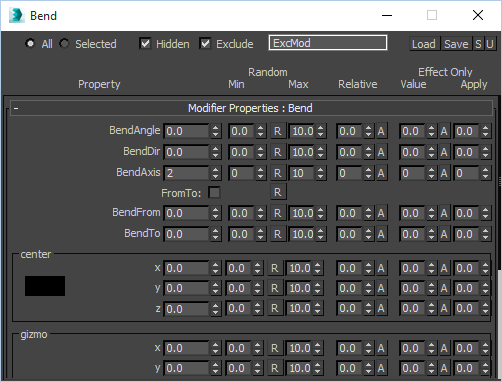Click the center x property spinner arrows

pyautogui.click(x=216, y=268)
